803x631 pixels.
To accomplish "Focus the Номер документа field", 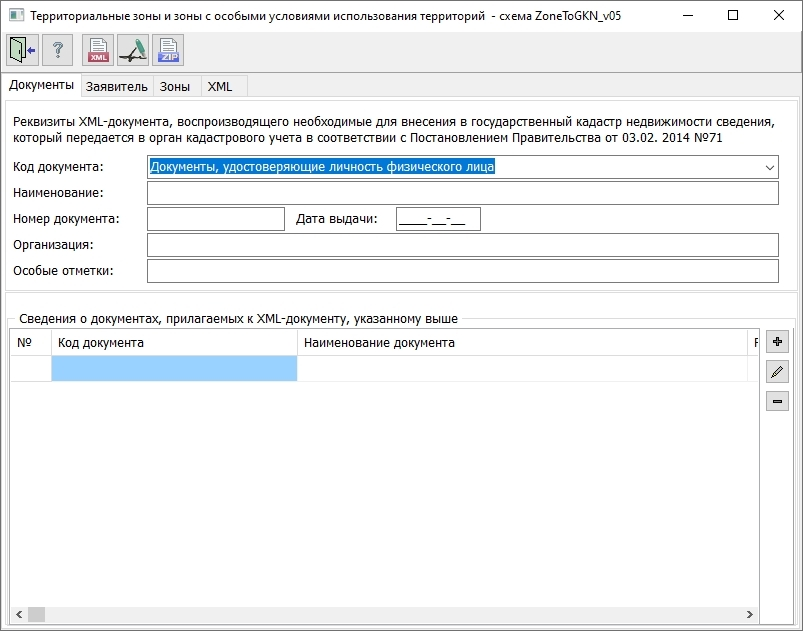I will click(216, 219).
